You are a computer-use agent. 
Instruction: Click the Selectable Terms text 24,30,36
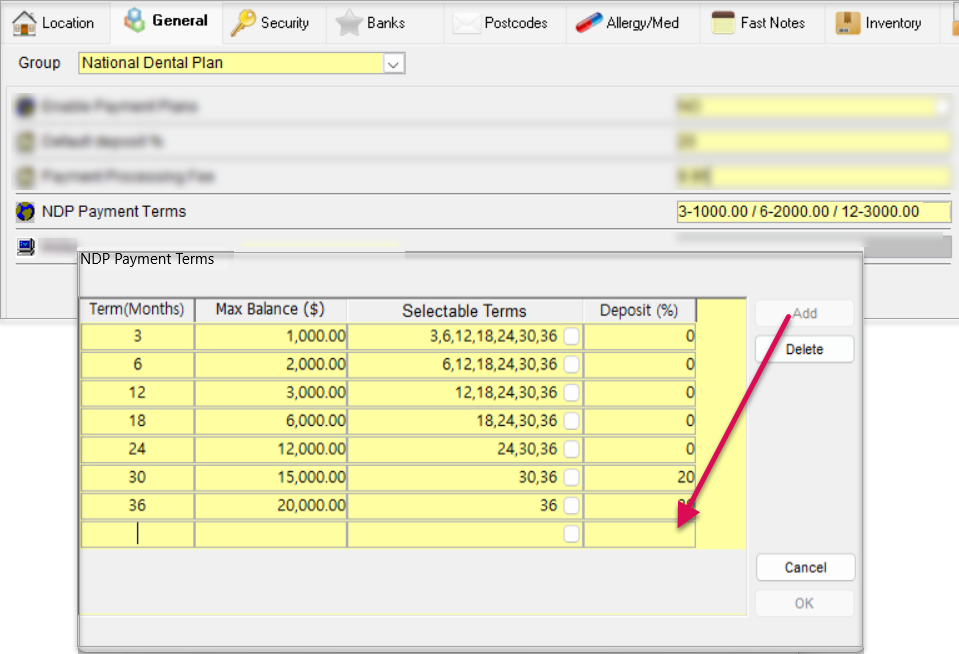pos(527,449)
